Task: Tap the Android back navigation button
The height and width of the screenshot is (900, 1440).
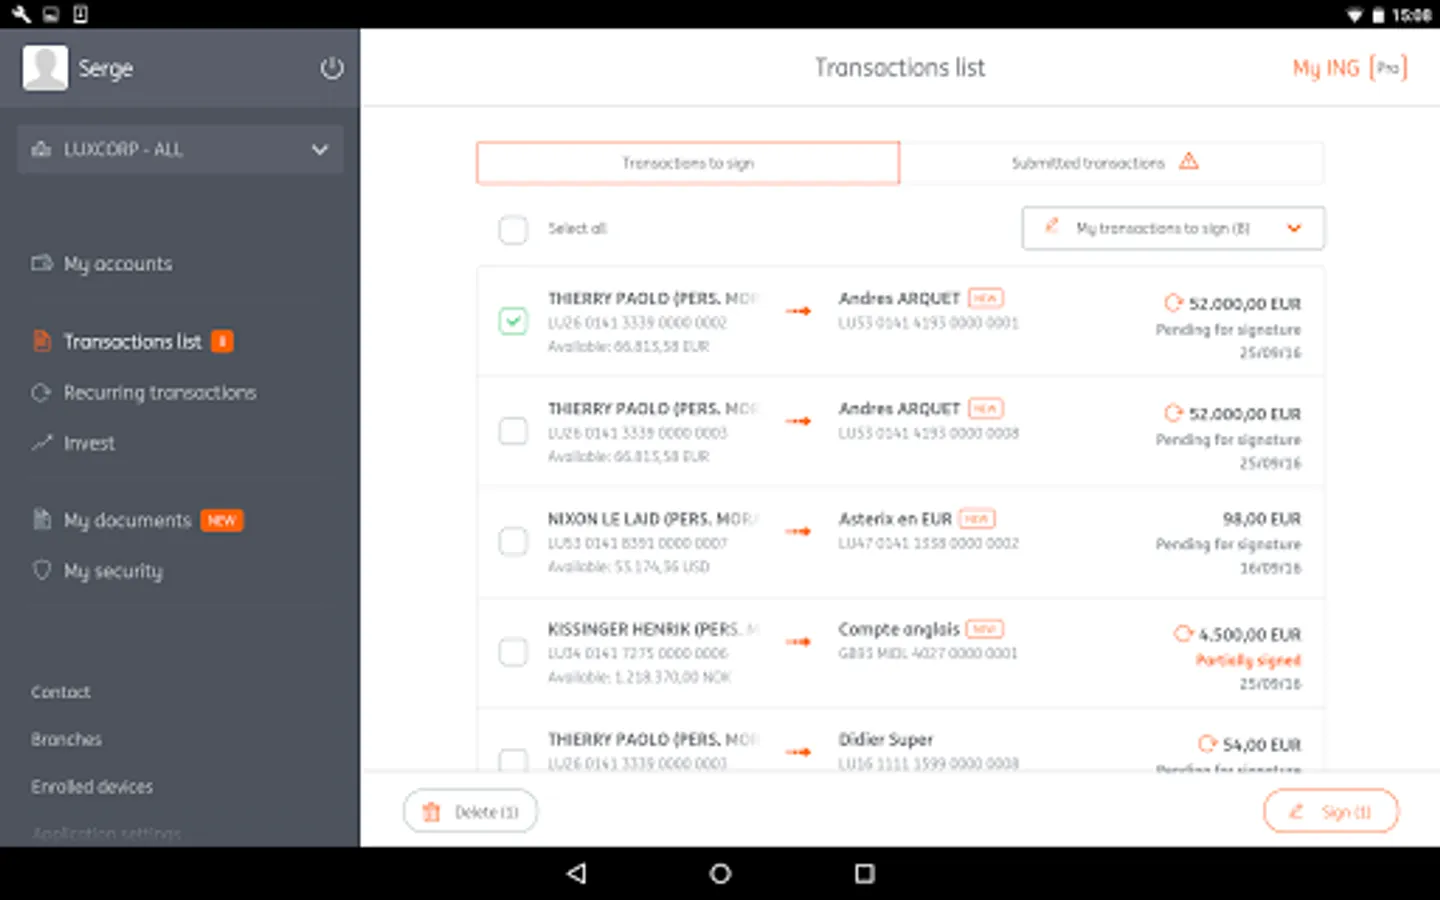Action: (x=576, y=873)
